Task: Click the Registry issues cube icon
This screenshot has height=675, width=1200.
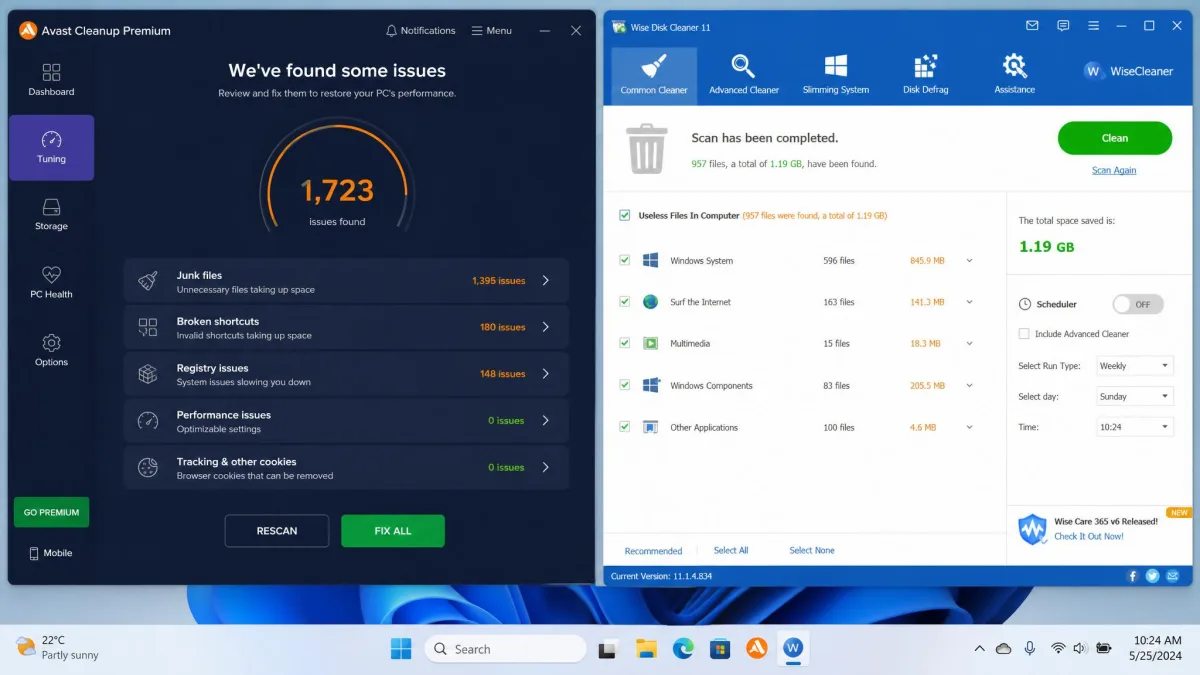Action: pos(148,374)
